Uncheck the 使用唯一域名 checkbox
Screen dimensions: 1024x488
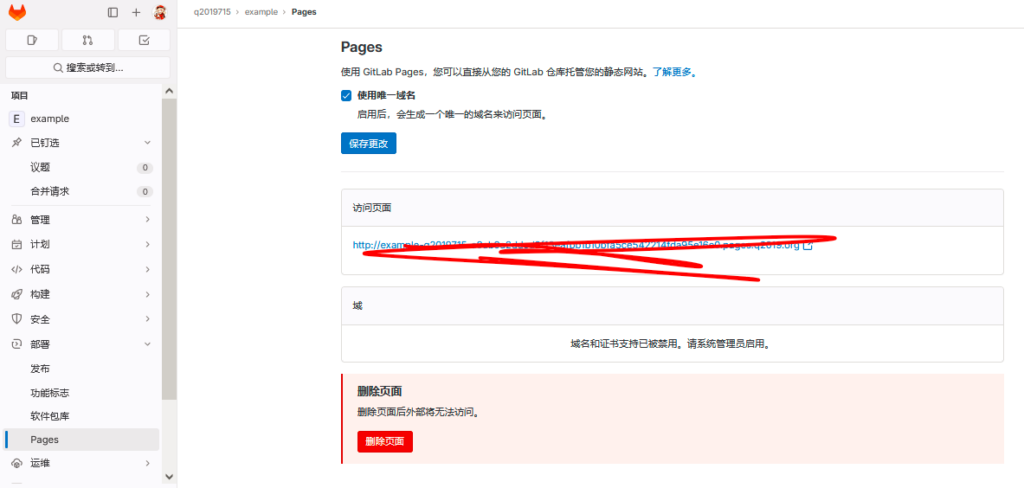click(346, 96)
